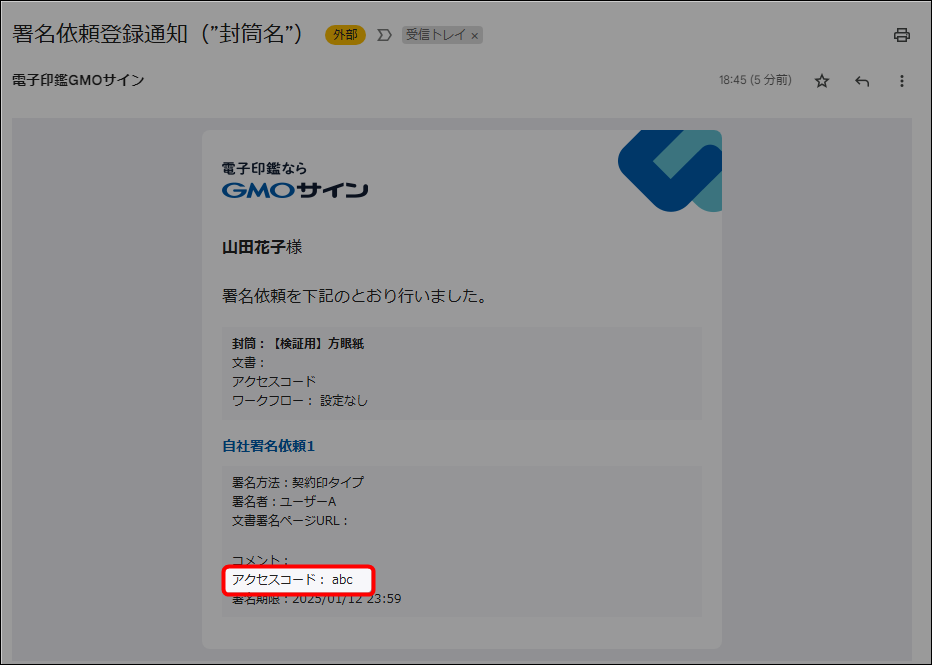Click the highlighted アクセスコード: abc line
Viewport: 932px width, 665px height.
pyautogui.click(x=297, y=580)
